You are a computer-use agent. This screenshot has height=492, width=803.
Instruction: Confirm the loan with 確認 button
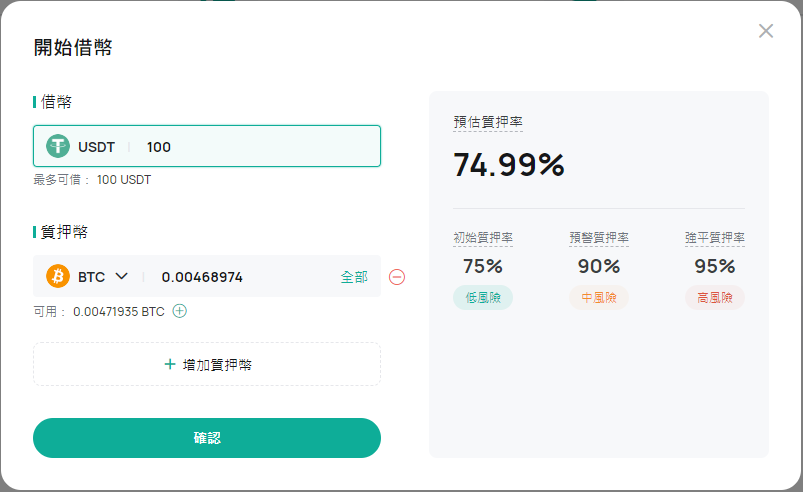[207, 438]
